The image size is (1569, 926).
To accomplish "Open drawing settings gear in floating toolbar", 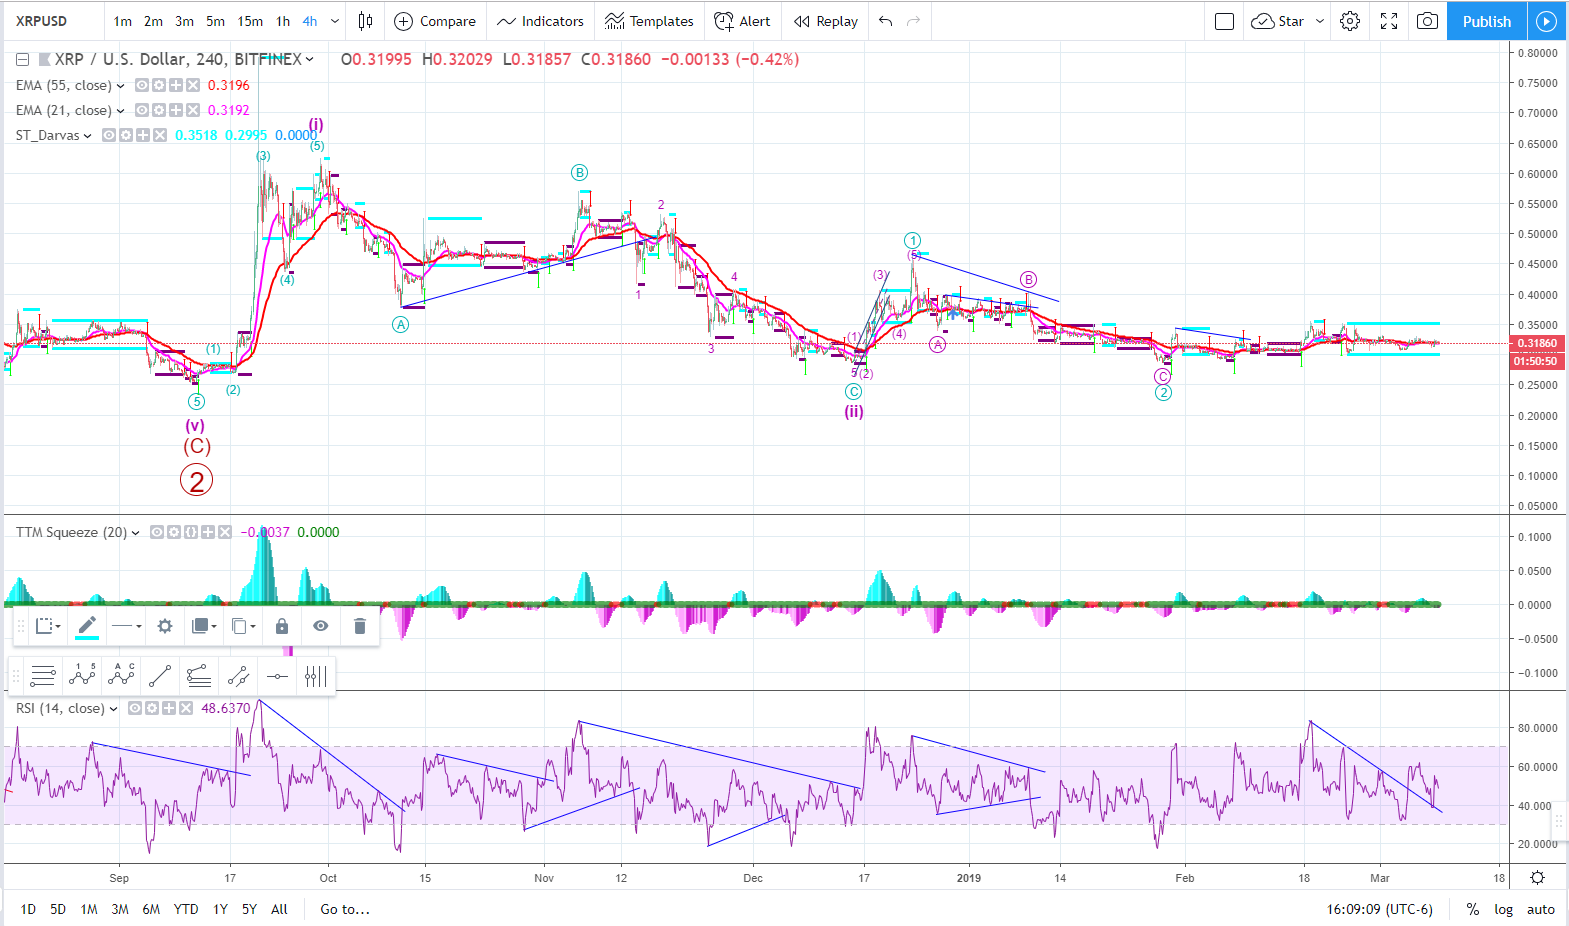I will click(165, 626).
